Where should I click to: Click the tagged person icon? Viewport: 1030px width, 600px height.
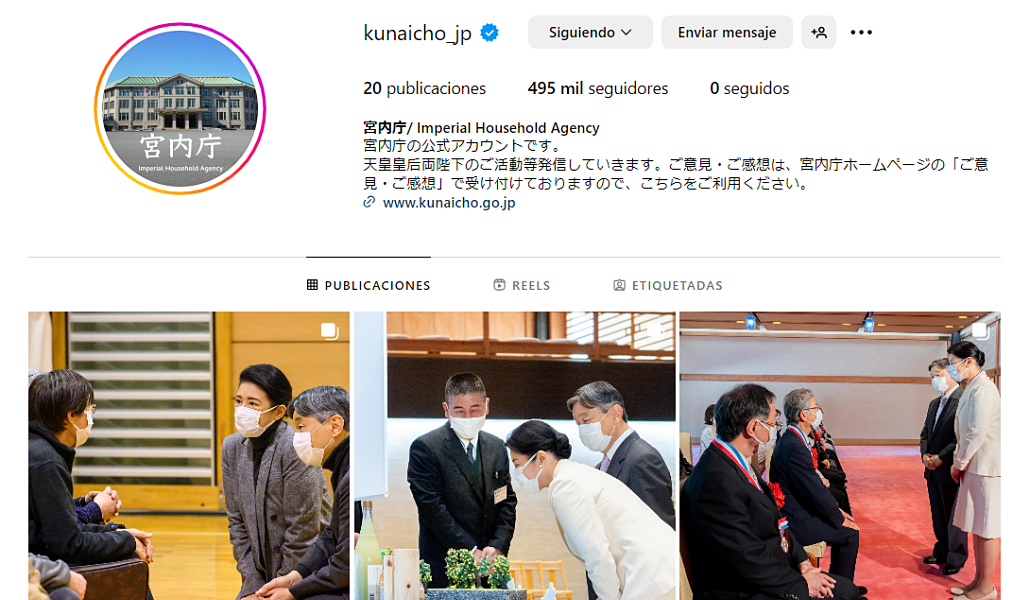pyautogui.click(x=619, y=285)
